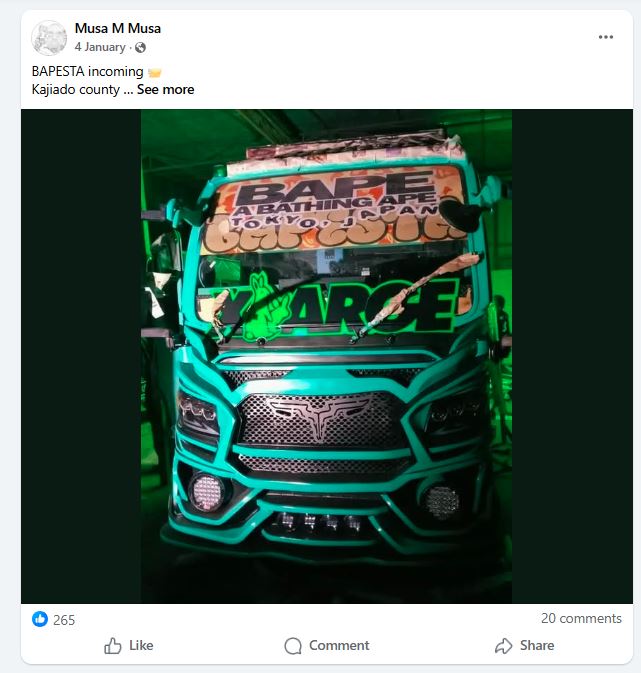
Task: Click the Musa M Musa name link
Action: pyautogui.click(x=117, y=28)
